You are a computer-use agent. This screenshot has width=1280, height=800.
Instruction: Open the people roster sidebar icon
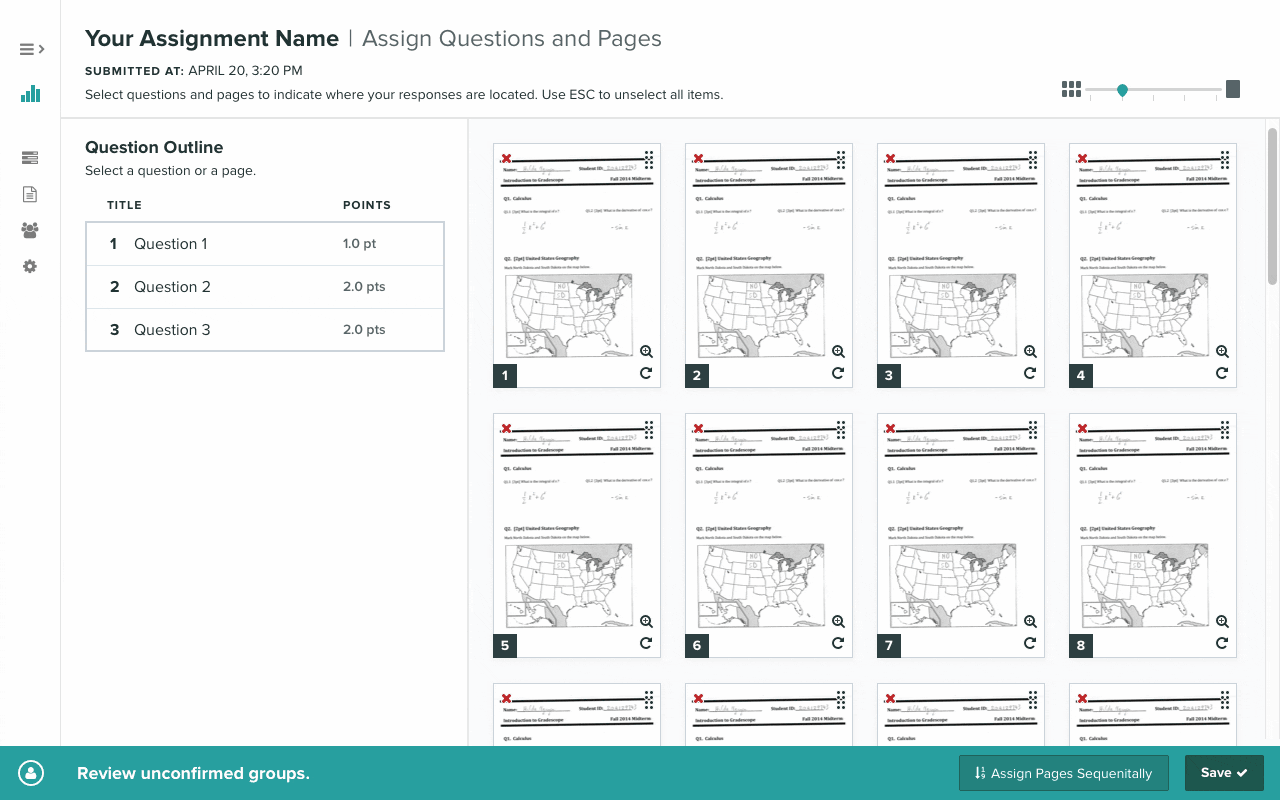click(x=30, y=230)
